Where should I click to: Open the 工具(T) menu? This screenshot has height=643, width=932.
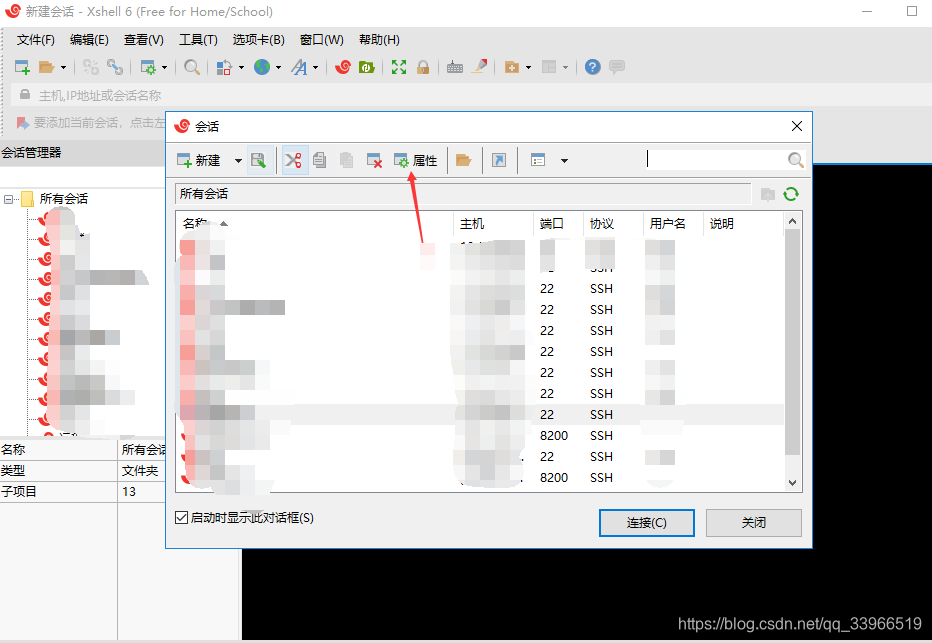pyautogui.click(x=199, y=40)
